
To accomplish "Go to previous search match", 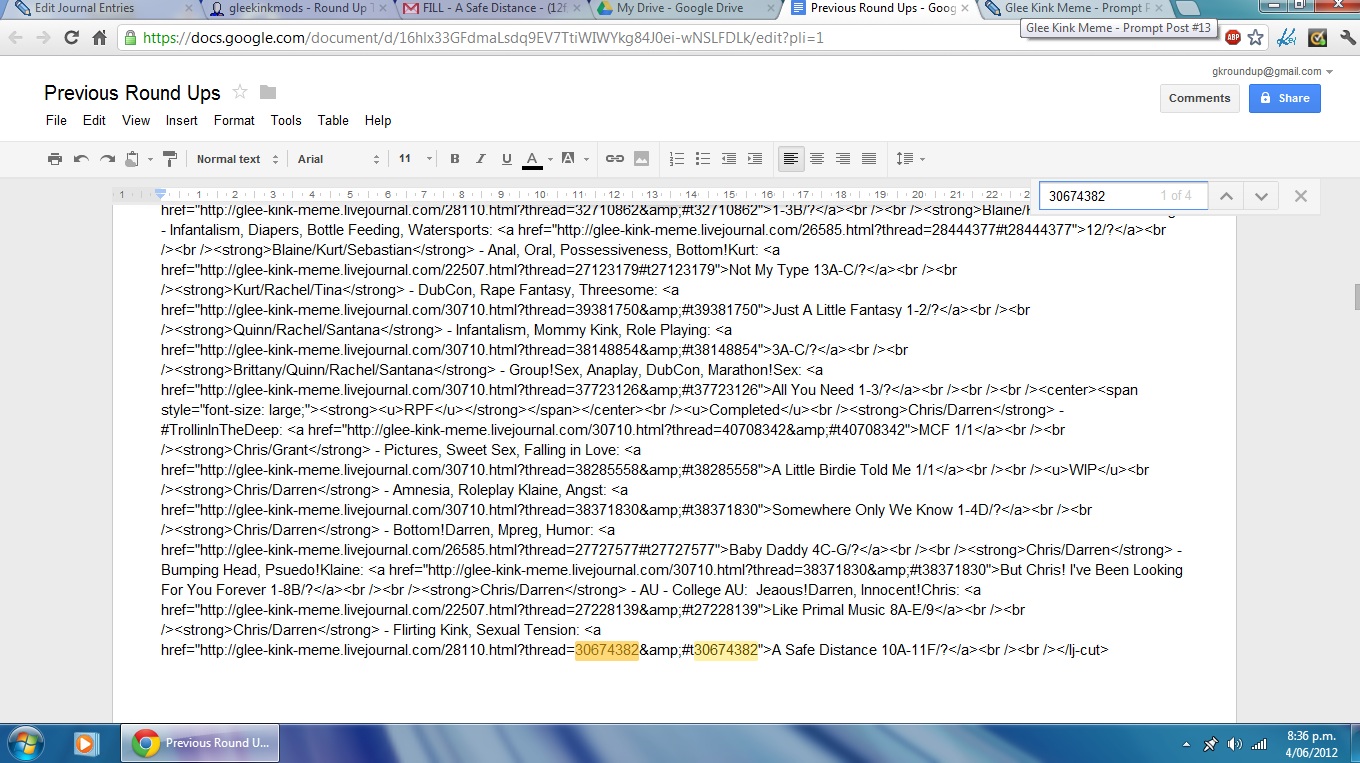I will pos(1226,196).
